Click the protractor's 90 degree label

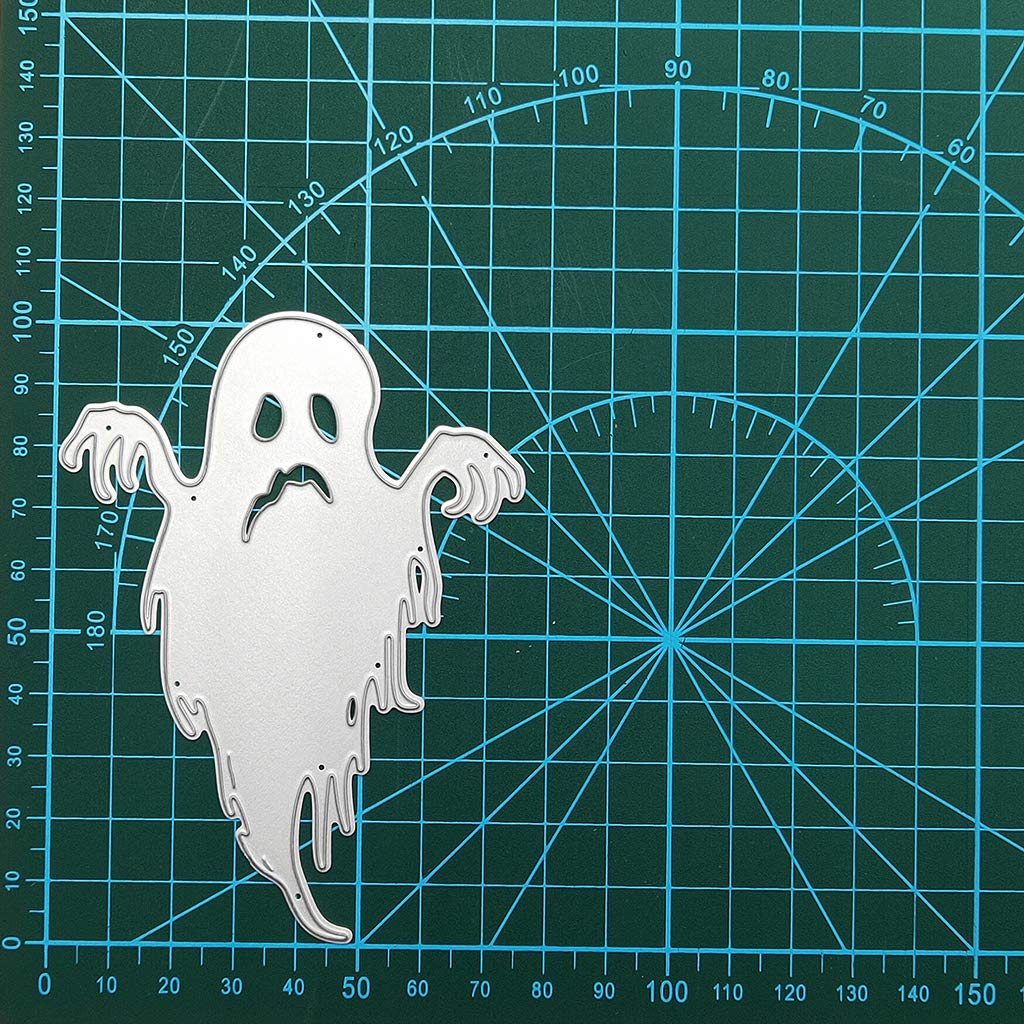[x=678, y=70]
